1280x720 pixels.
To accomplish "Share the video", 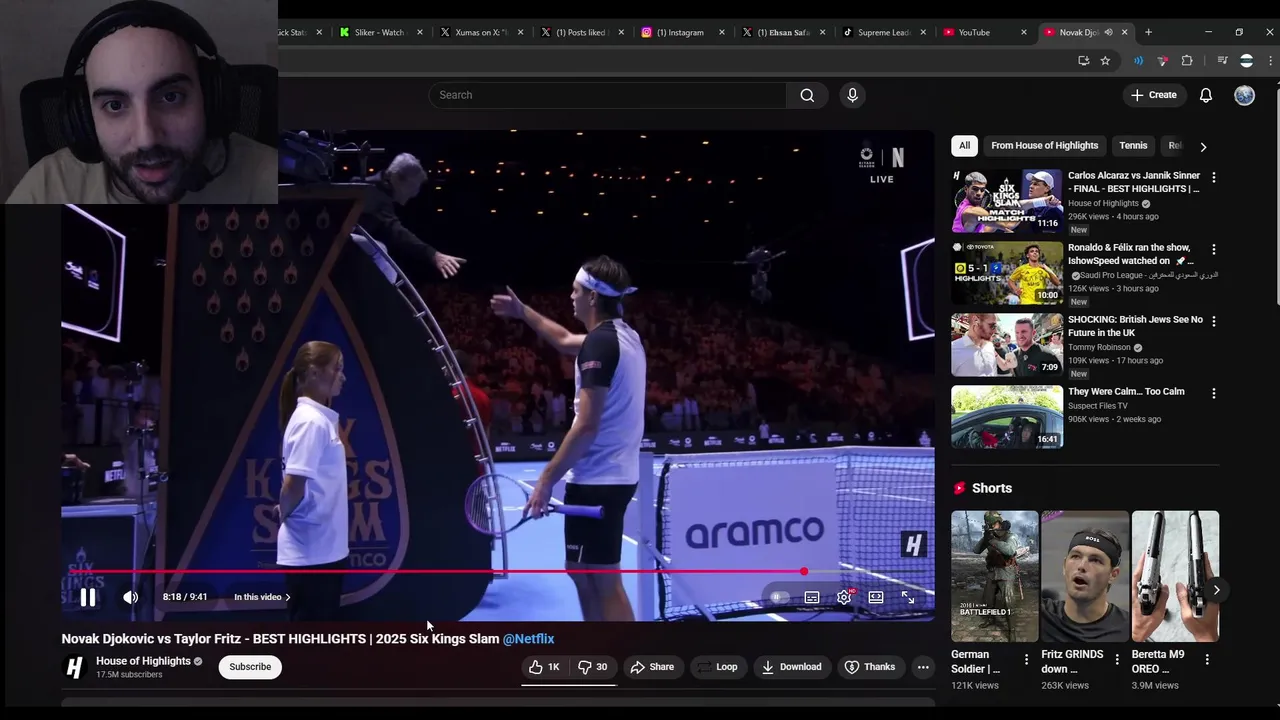I will click(651, 667).
